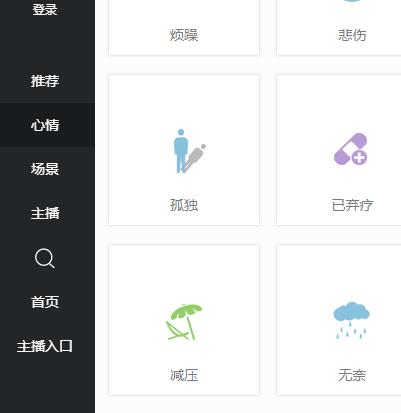401x413 pixels.
Task: Select the 心情 mood menu item
Action: (x=45, y=125)
